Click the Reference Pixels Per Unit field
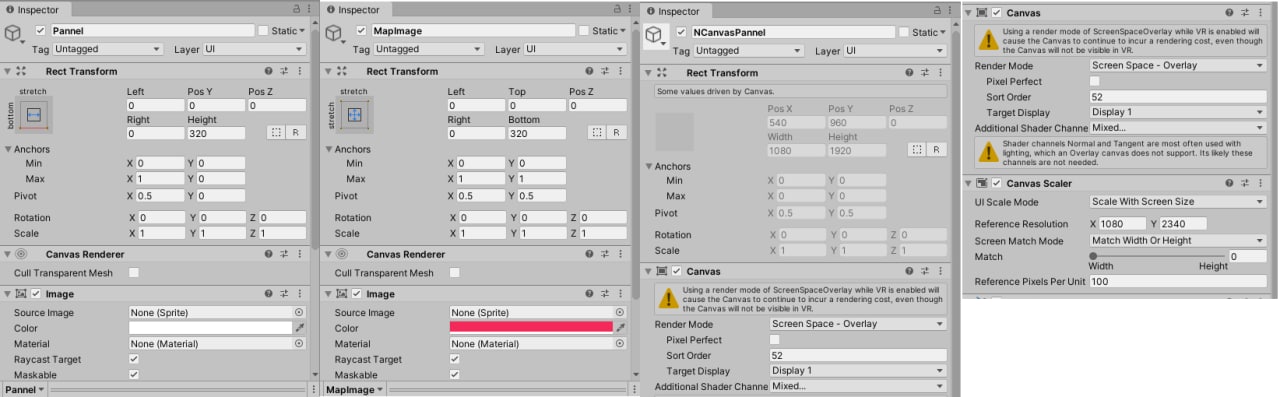Viewport: 1280px width, 397px height. click(x=1177, y=282)
